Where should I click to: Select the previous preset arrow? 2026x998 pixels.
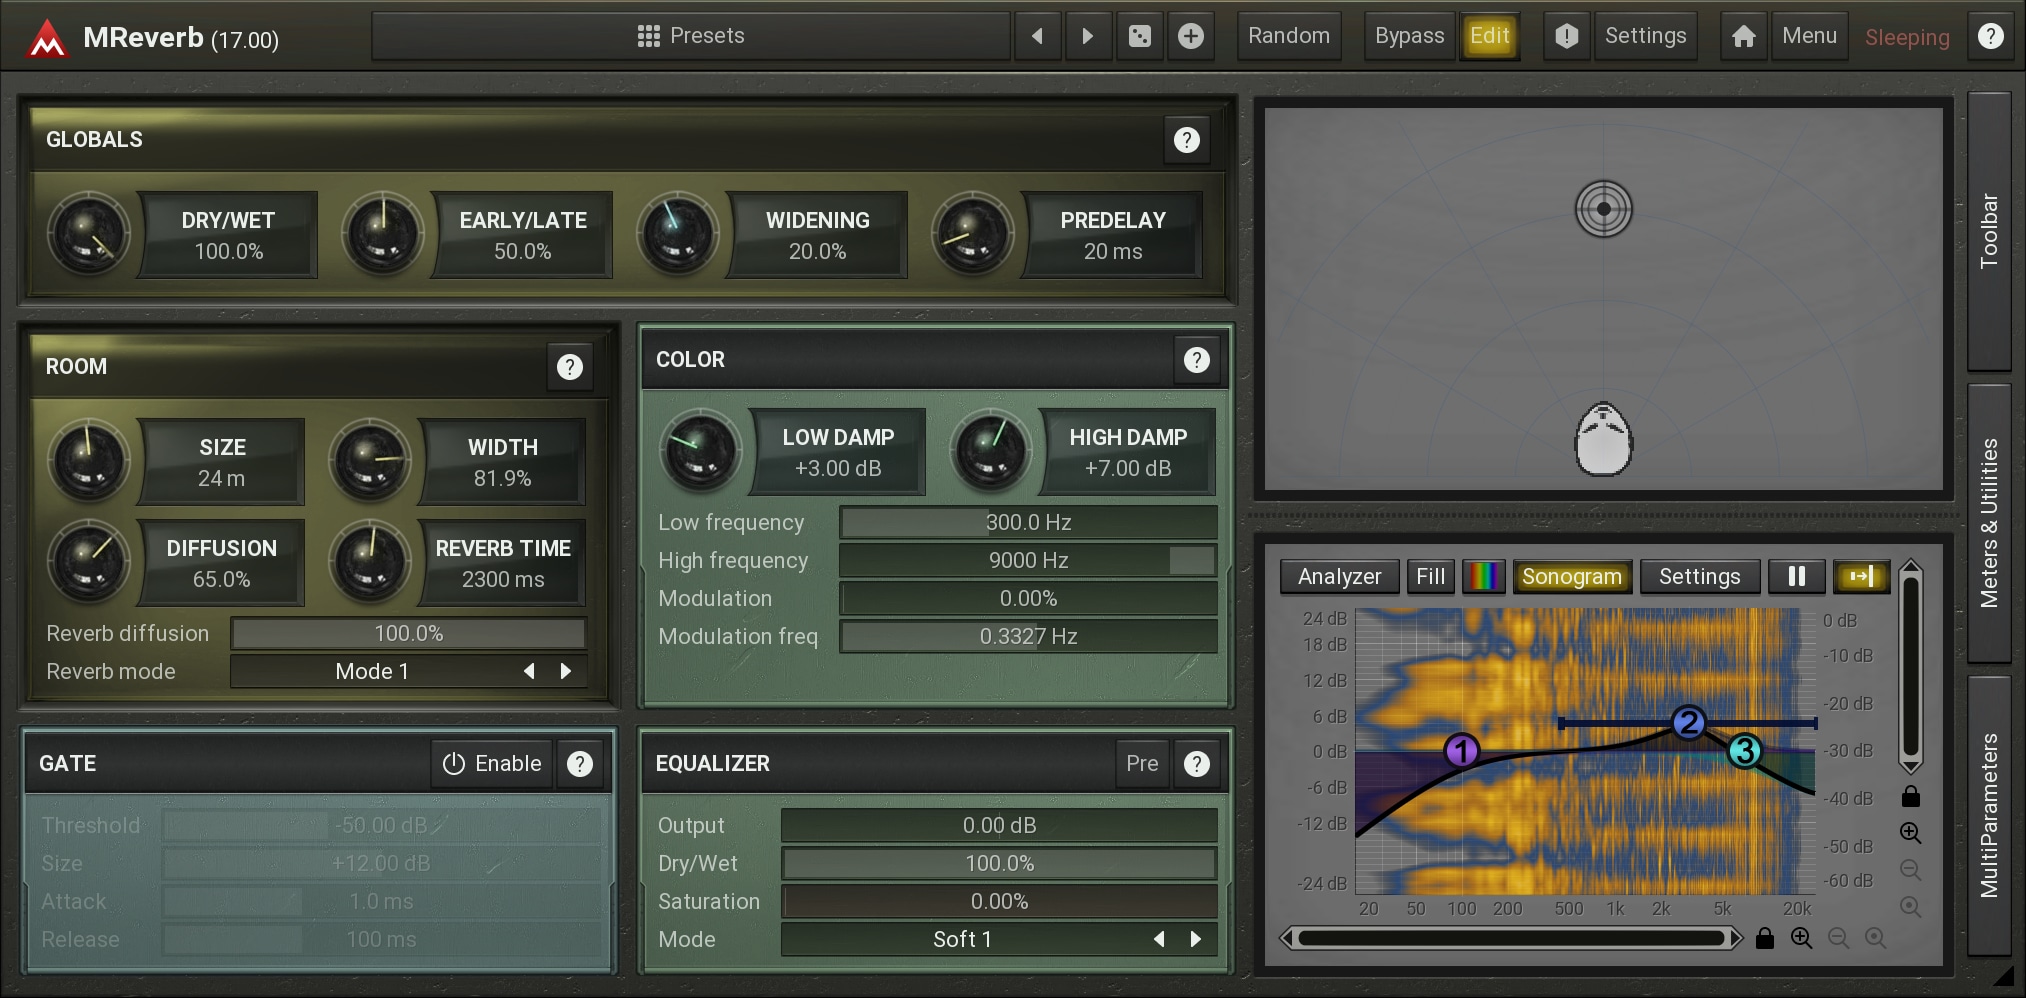(x=1037, y=37)
